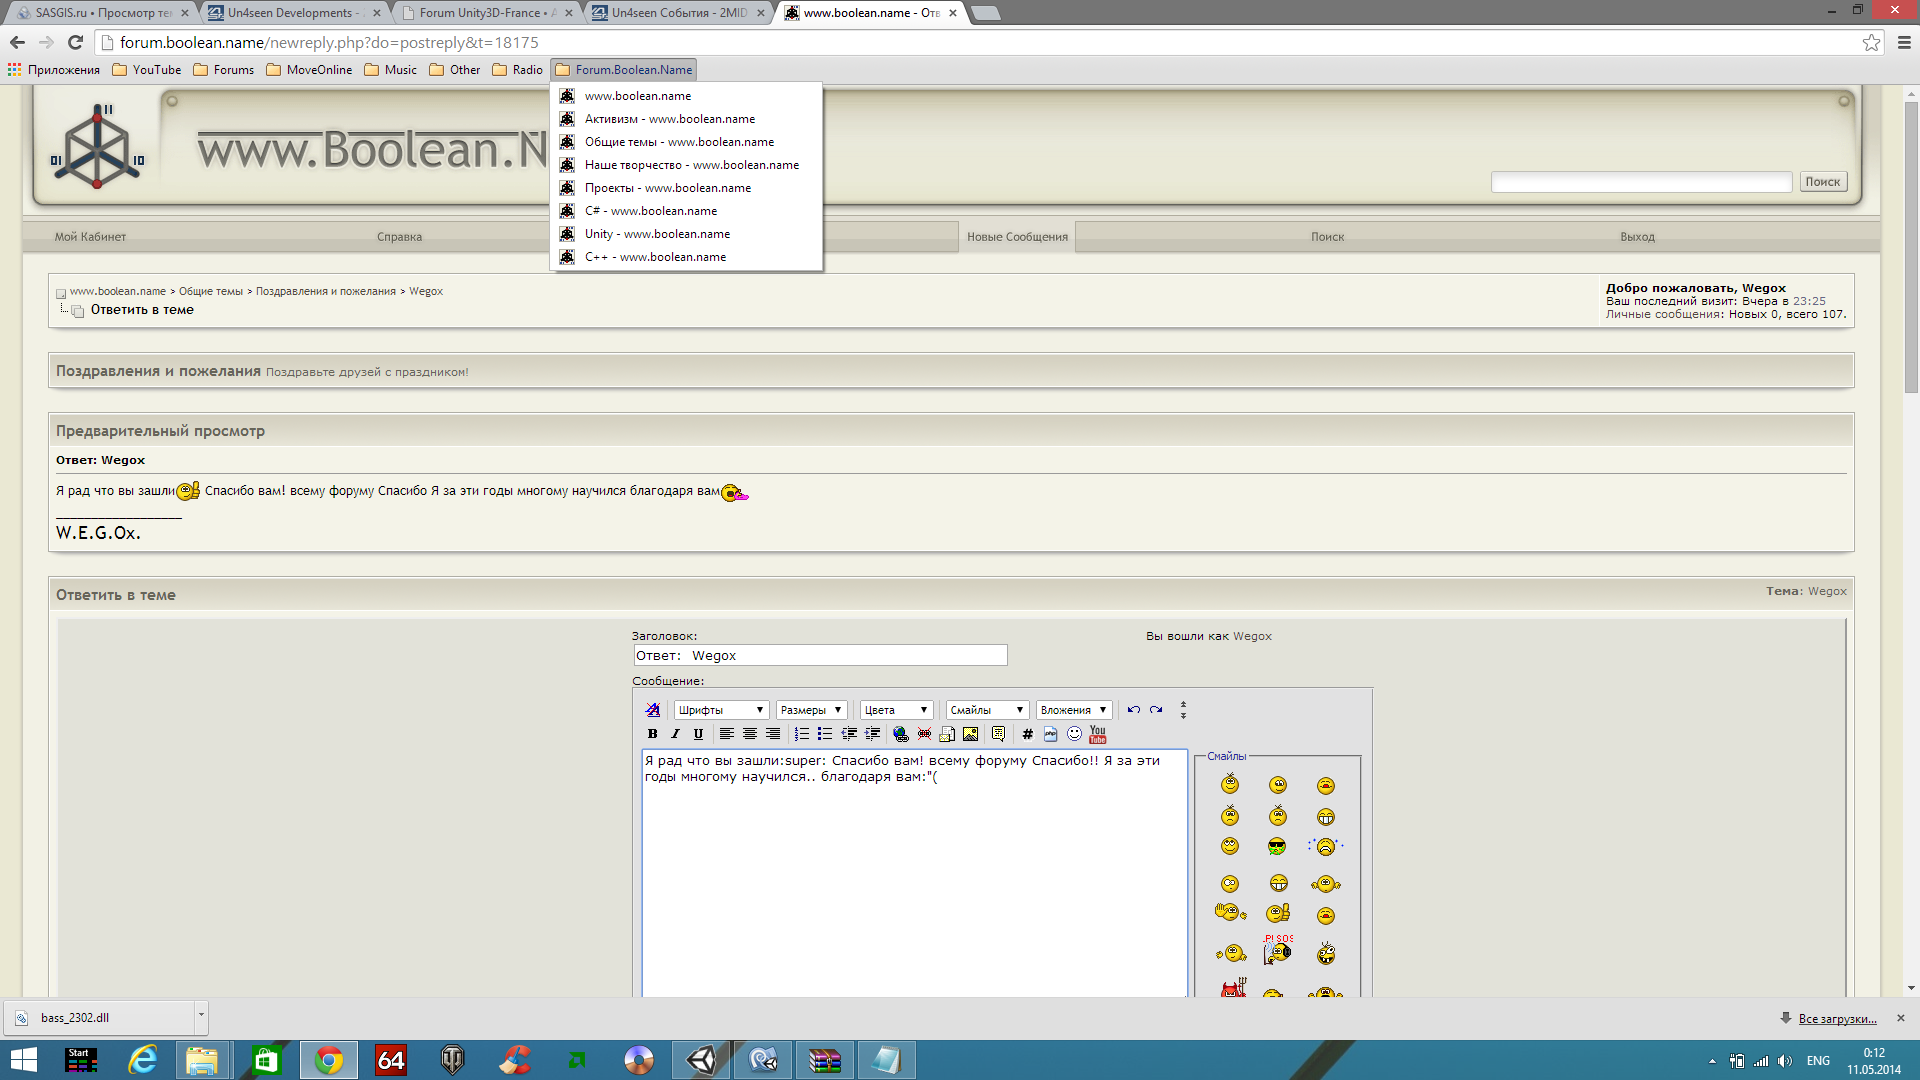Expand the Цвета colors dropdown
Image resolution: width=1920 pixels, height=1080 pixels.
coord(896,710)
